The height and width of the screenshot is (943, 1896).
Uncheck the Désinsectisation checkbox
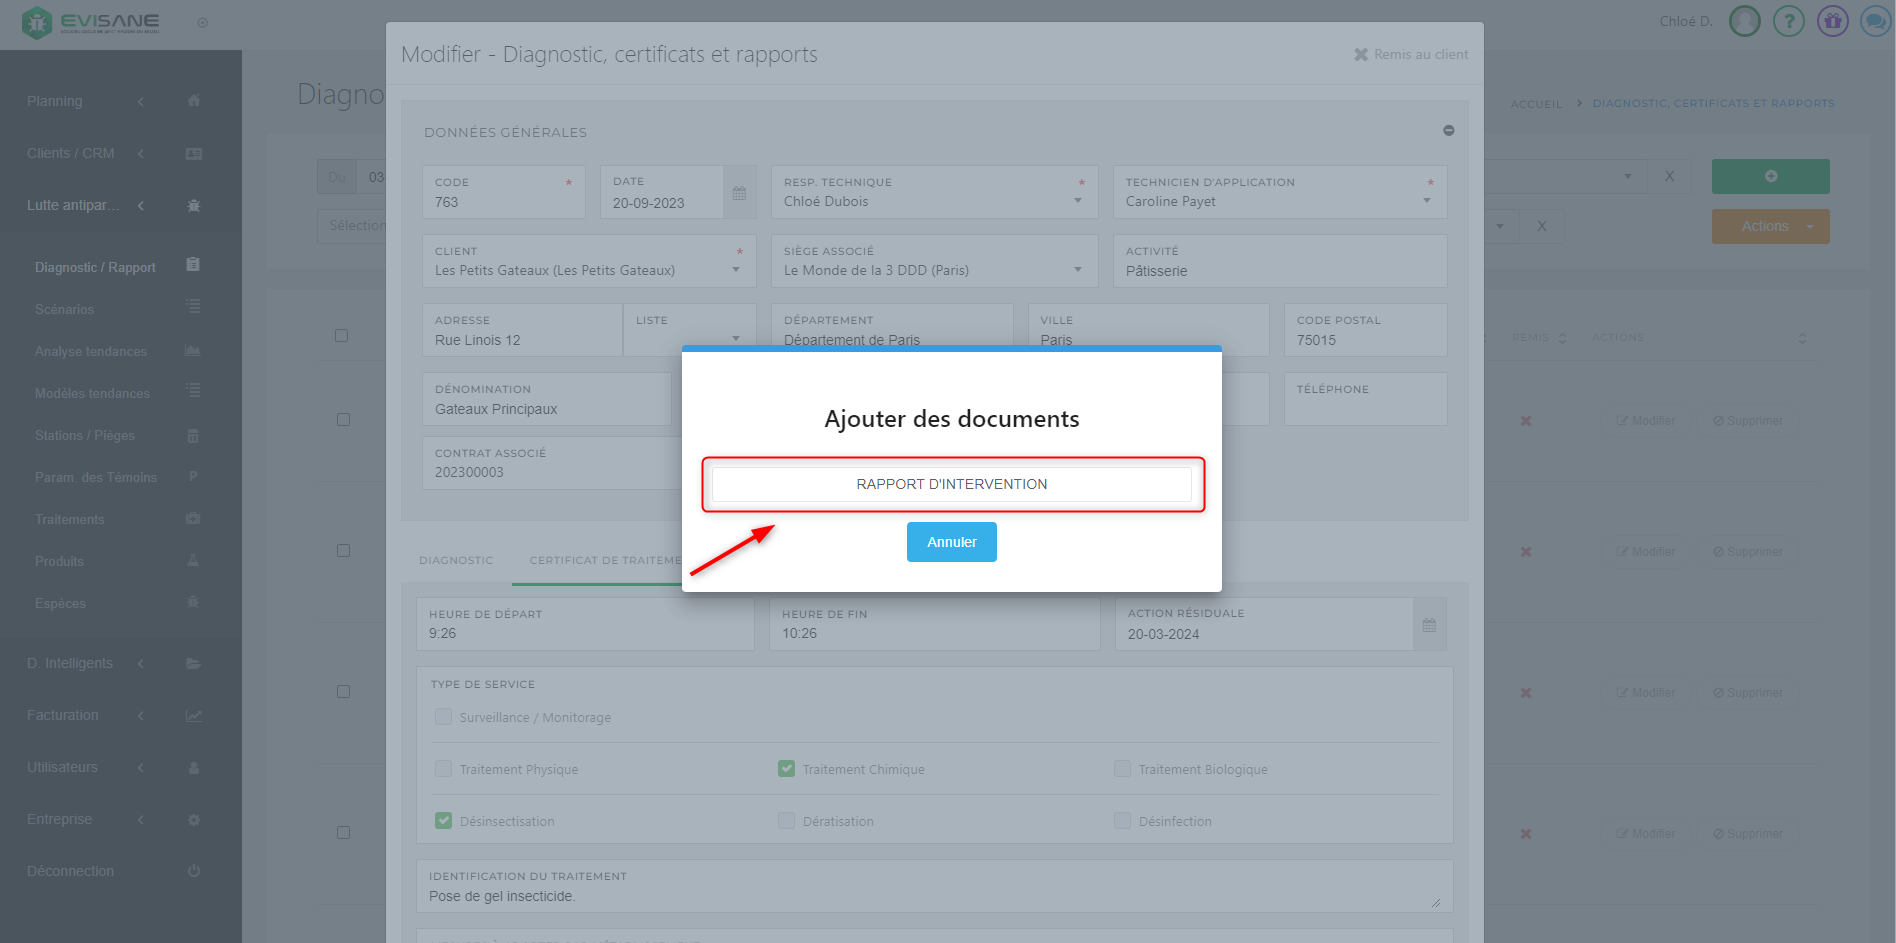pyautogui.click(x=443, y=821)
